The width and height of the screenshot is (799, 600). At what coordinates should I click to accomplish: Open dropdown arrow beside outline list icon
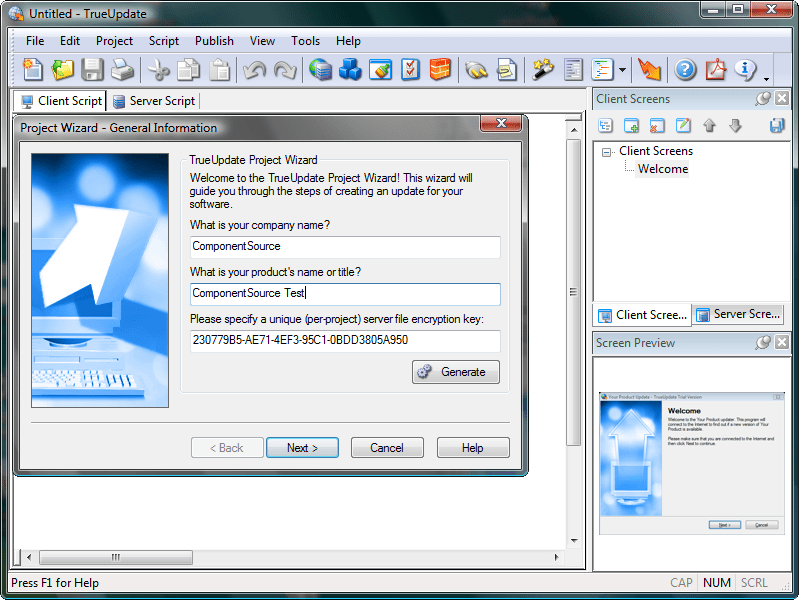622,70
